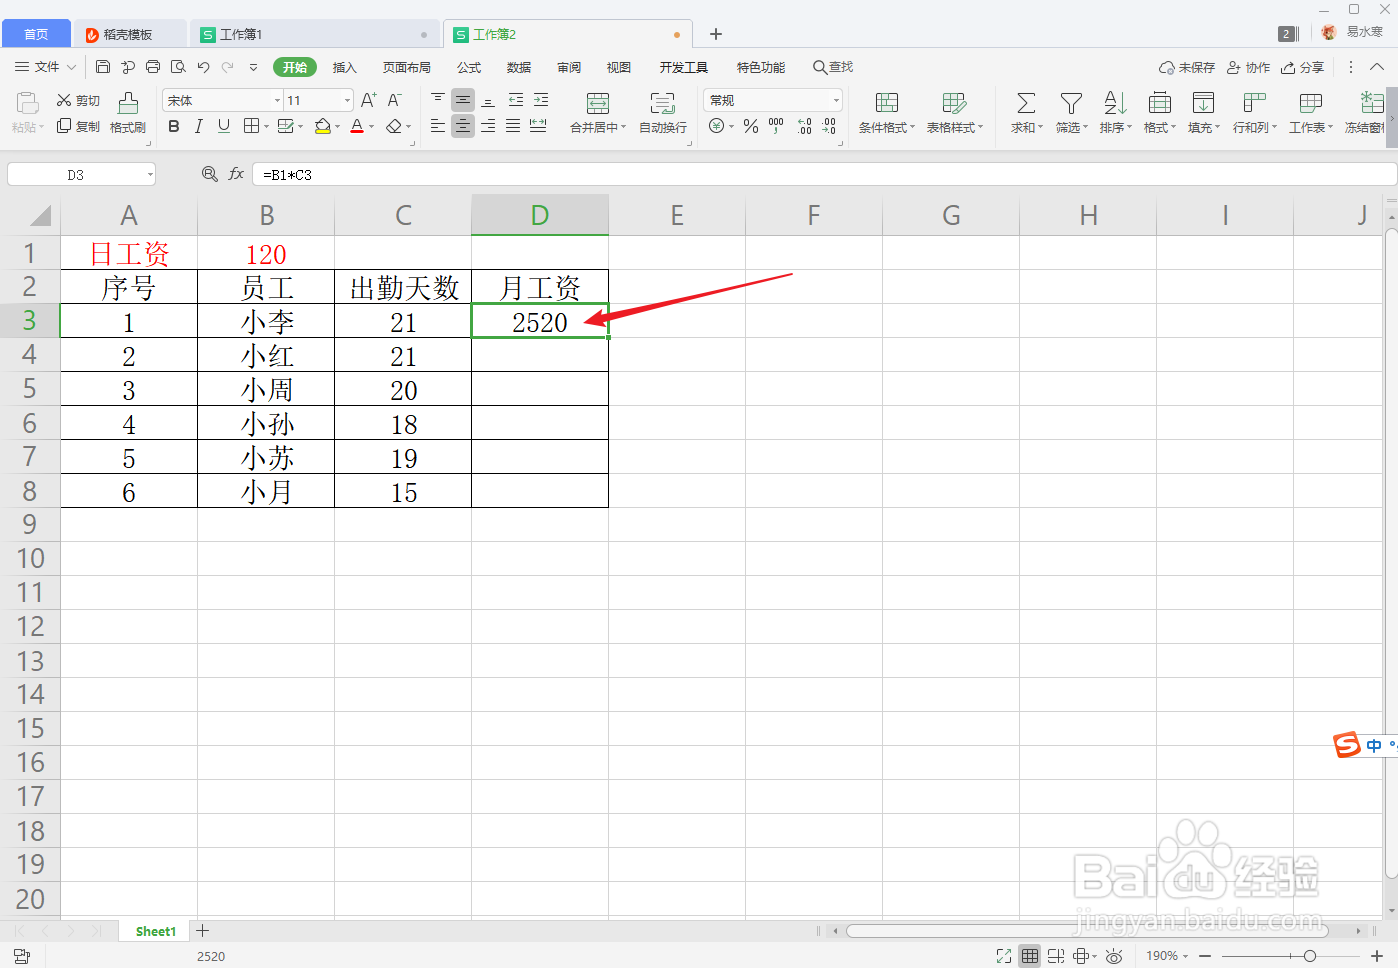Click the Print icon in quick toolbar
Screen dimensions: 1398x968
[153, 67]
